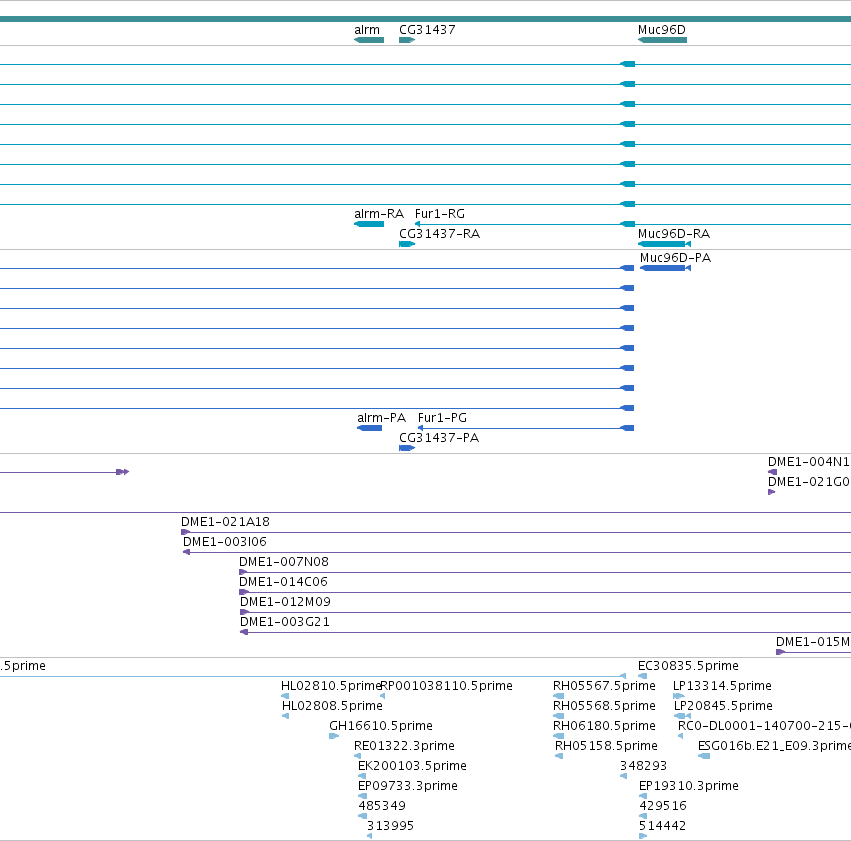Click the alrm-PA protein feature
Viewport: 851px width, 841px height.
tap(370, 428)
